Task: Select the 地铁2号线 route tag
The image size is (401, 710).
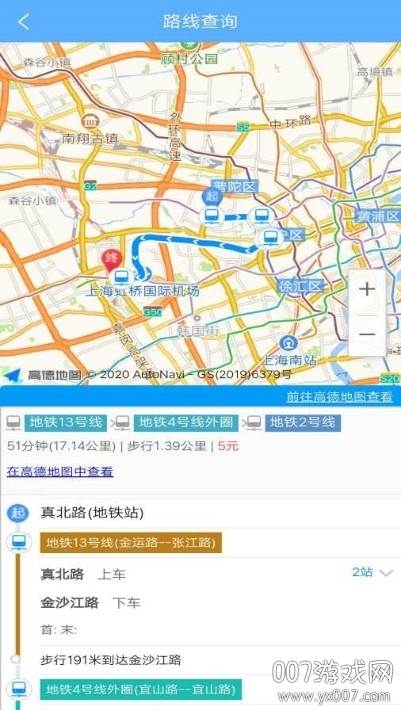Action: coord(303,422)
